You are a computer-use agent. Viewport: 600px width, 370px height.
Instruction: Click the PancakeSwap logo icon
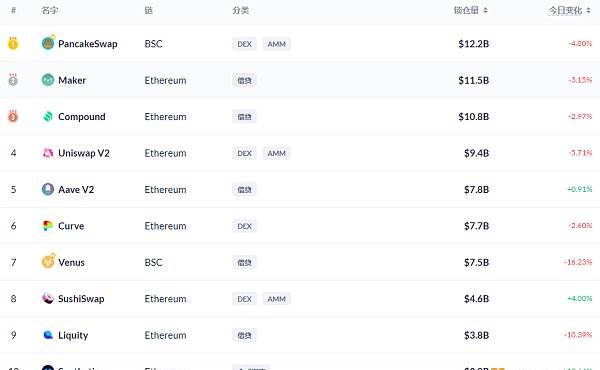pyautogui.click(x=48, y=42)
